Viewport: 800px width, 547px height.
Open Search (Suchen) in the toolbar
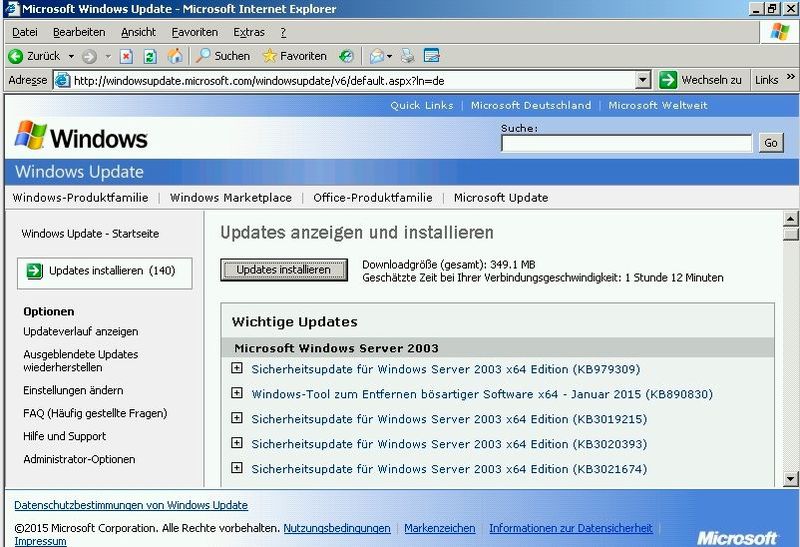coord(223,56)
